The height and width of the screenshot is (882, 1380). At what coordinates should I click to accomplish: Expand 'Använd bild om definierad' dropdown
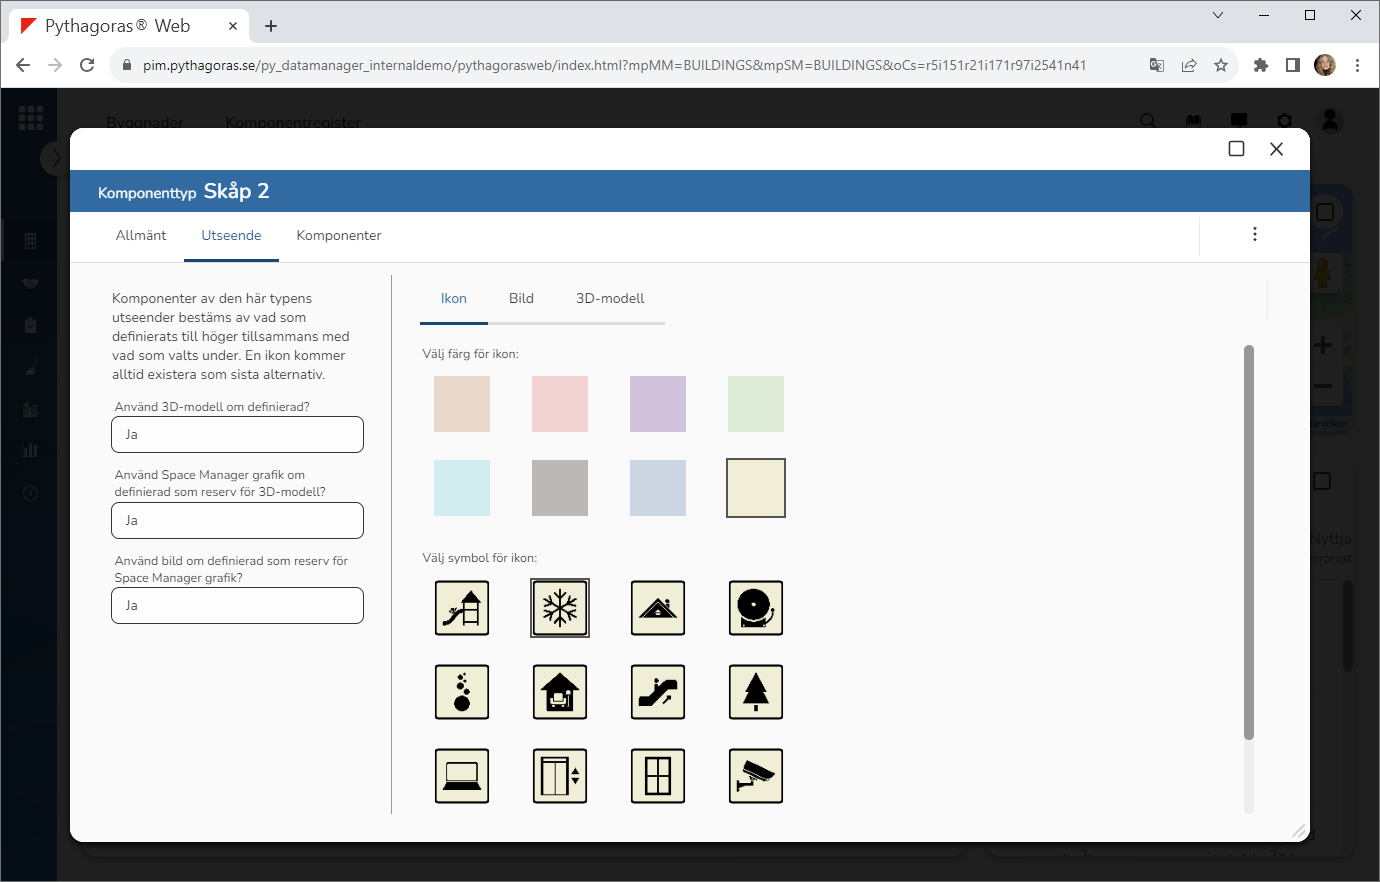pos(237,606)
